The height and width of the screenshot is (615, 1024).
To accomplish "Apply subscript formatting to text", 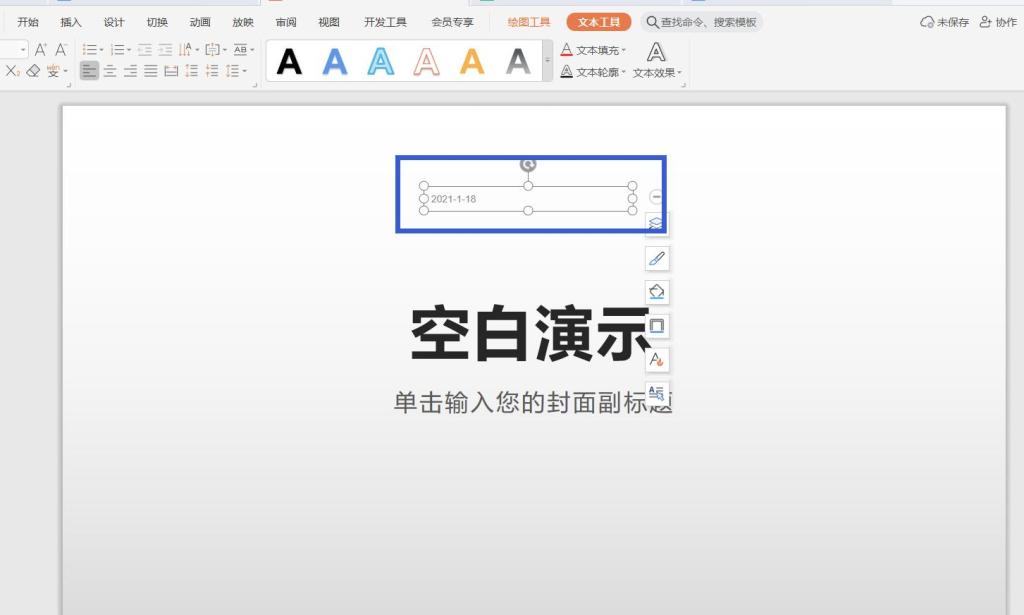I will coord(11,70).
